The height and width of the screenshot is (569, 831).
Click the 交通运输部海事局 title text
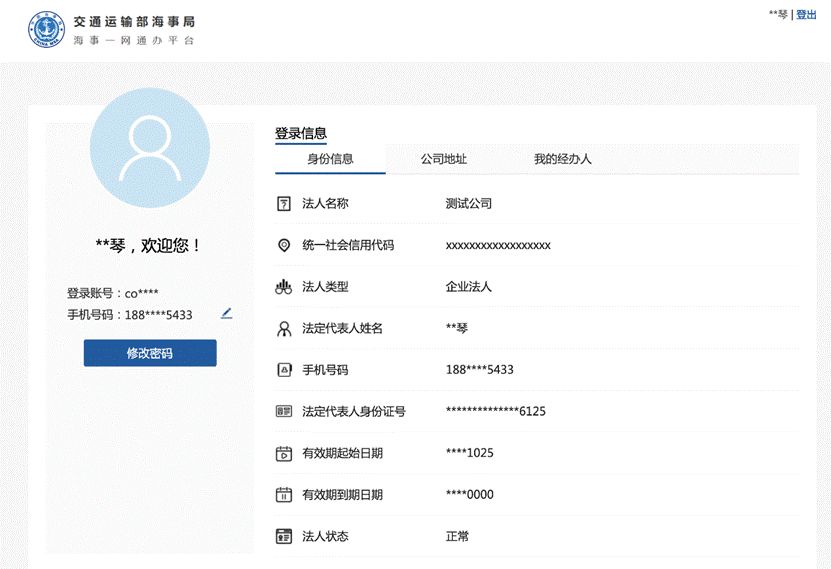point(134,21)
